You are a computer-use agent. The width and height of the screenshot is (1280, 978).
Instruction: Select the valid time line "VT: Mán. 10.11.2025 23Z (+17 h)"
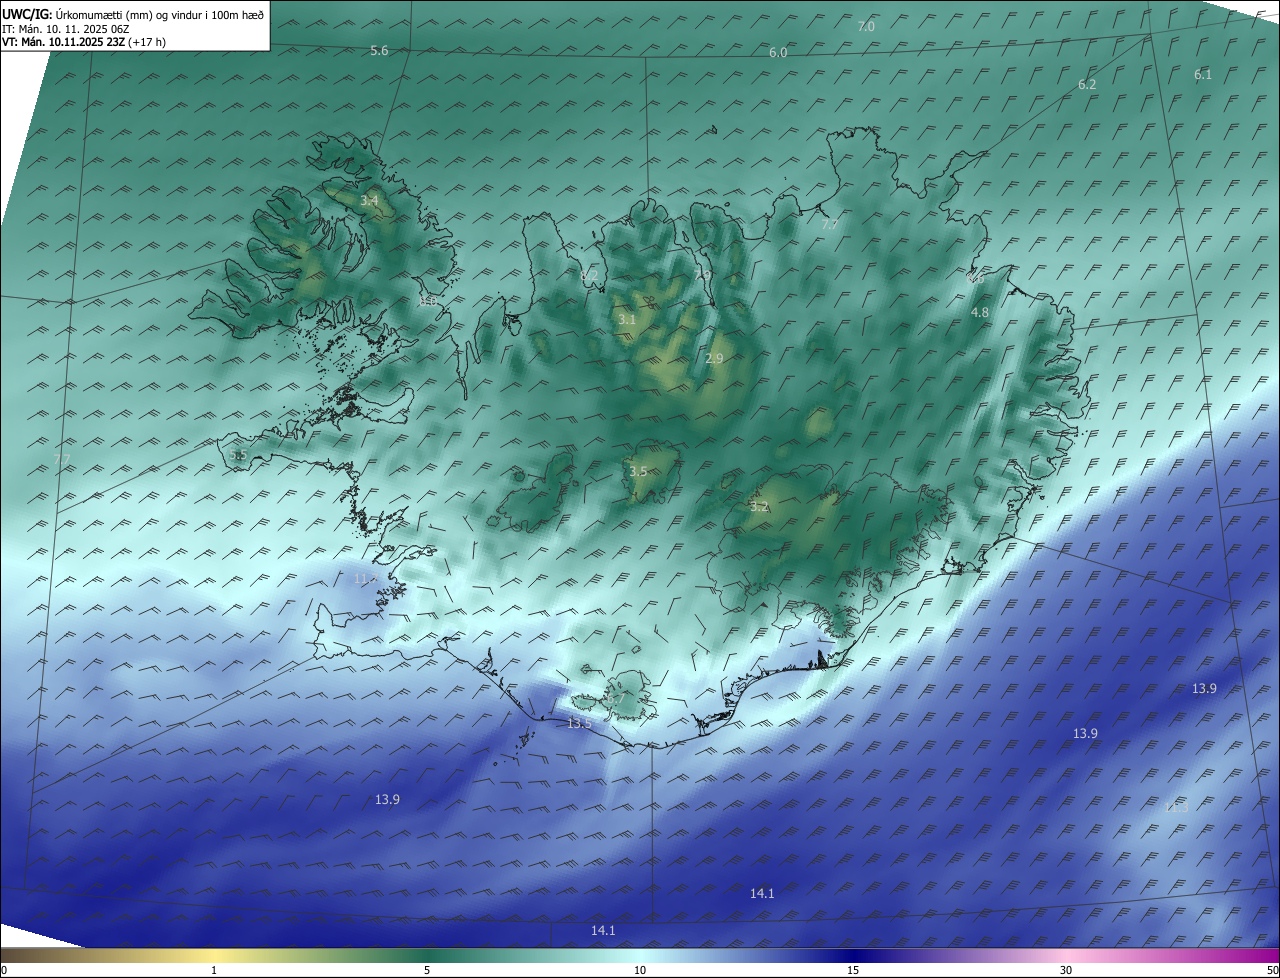coord(84,42)
